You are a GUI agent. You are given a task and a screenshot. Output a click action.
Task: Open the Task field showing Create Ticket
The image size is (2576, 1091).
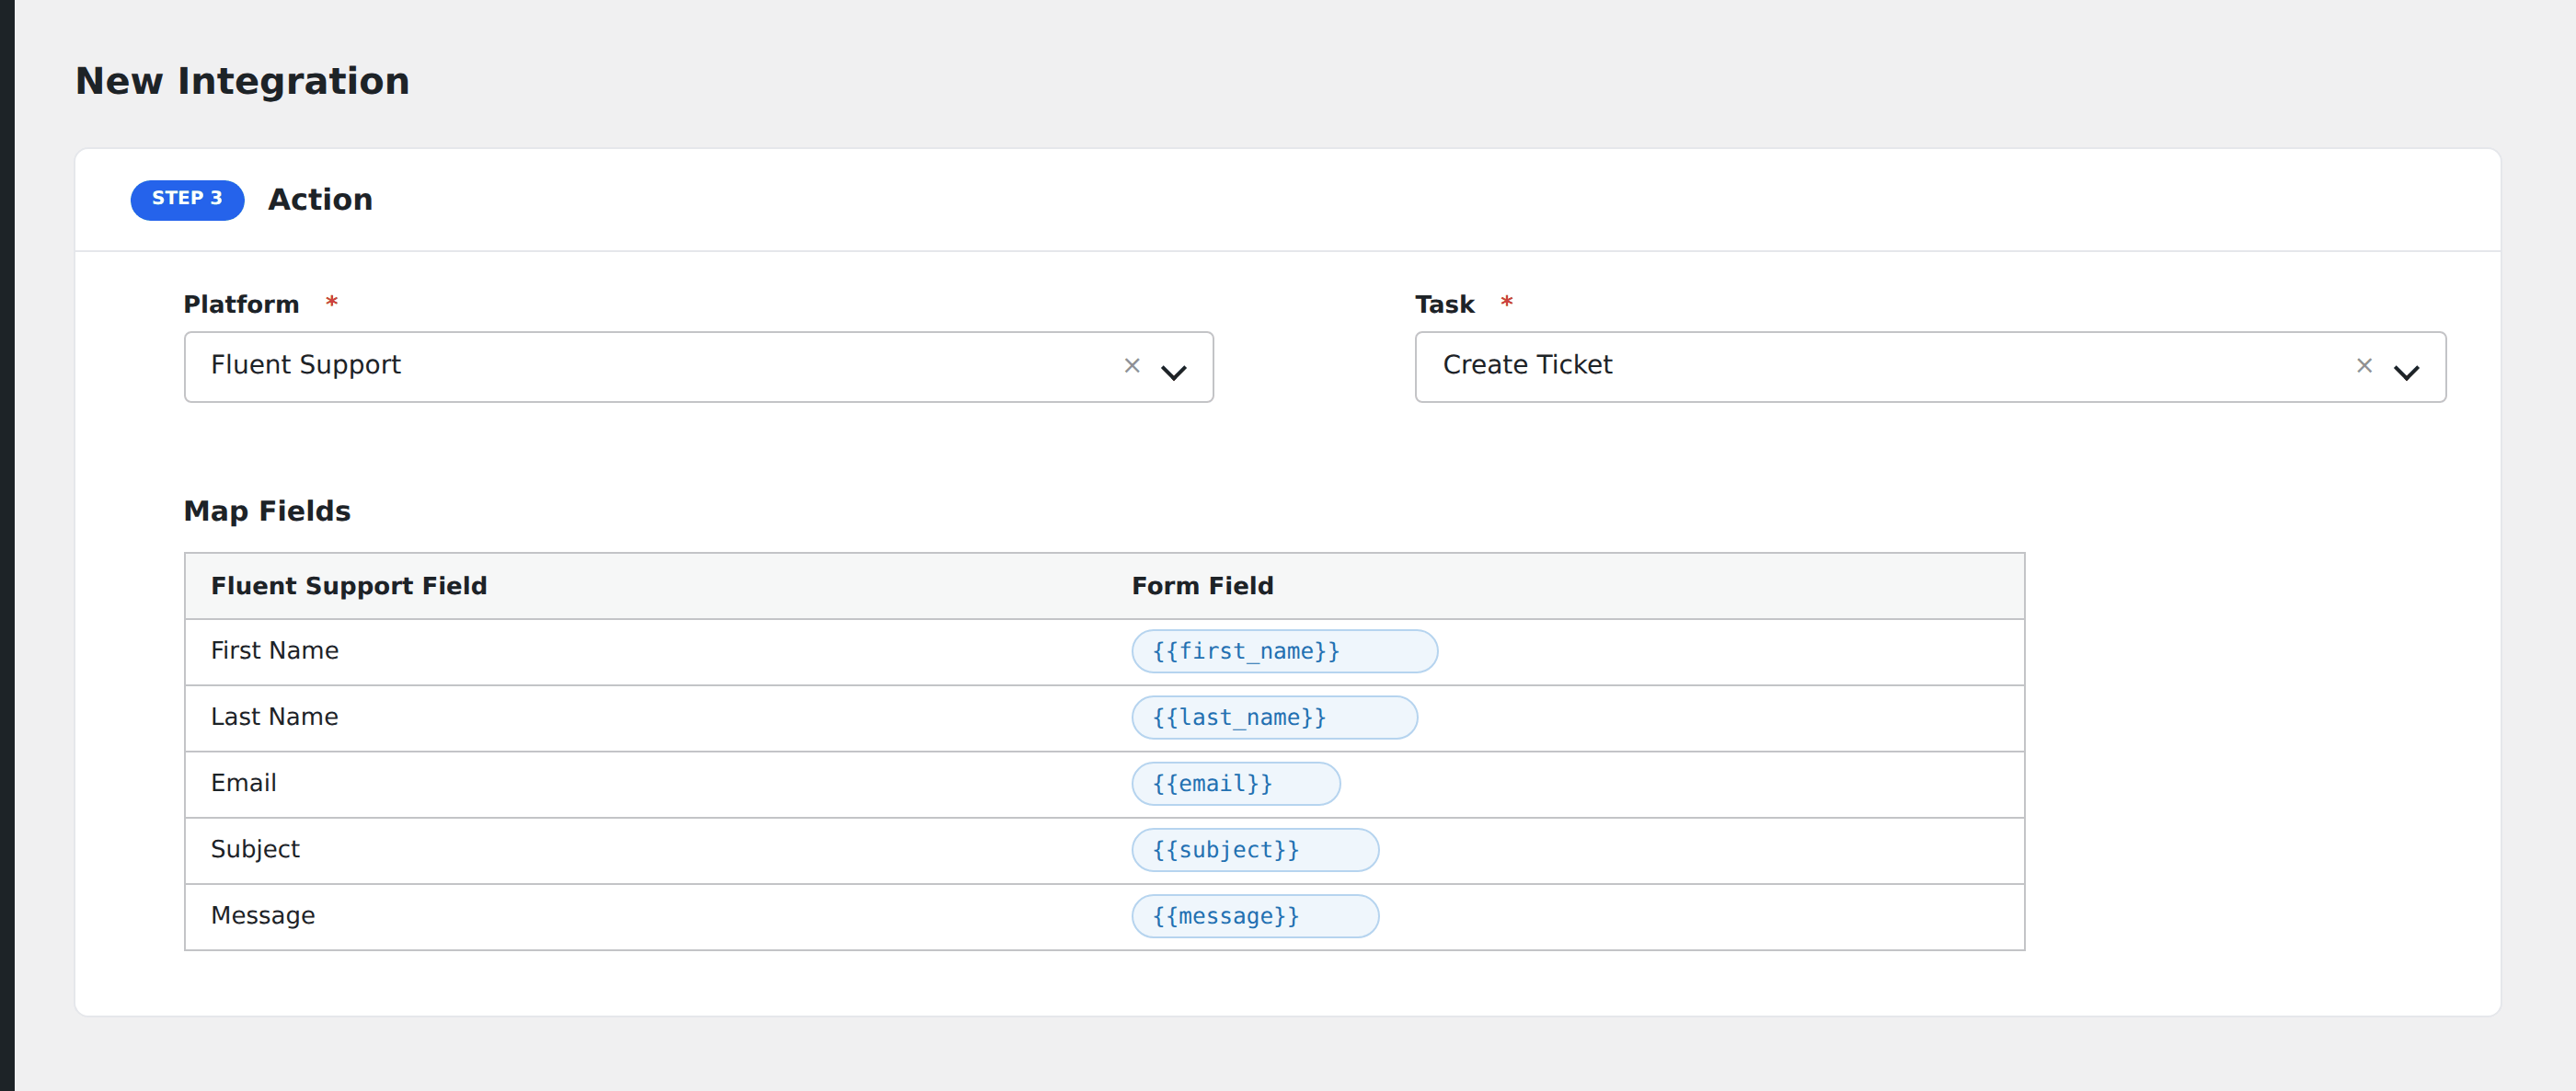coord(1930,367)
